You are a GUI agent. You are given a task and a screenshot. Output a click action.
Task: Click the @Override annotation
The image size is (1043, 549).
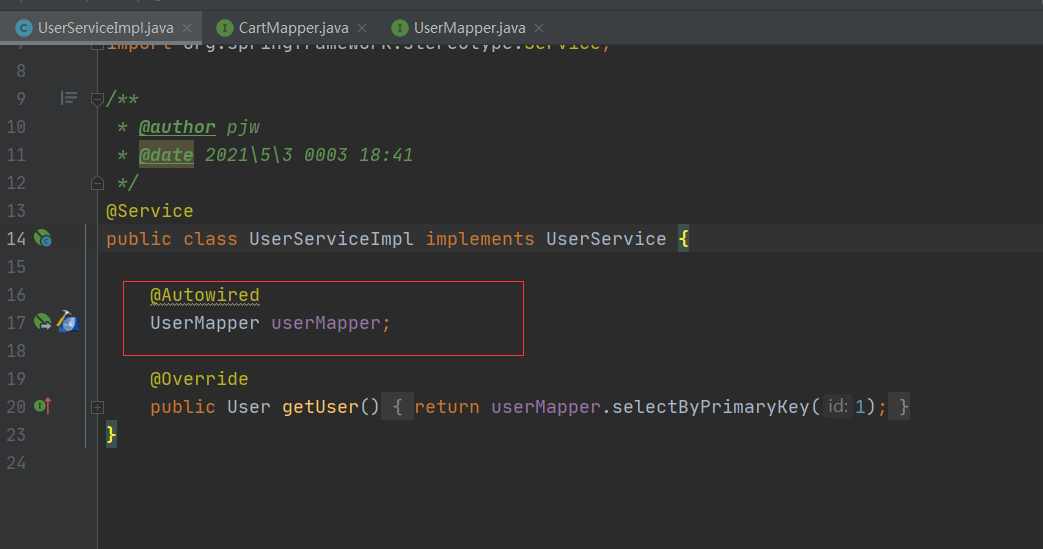pos(199,379)
